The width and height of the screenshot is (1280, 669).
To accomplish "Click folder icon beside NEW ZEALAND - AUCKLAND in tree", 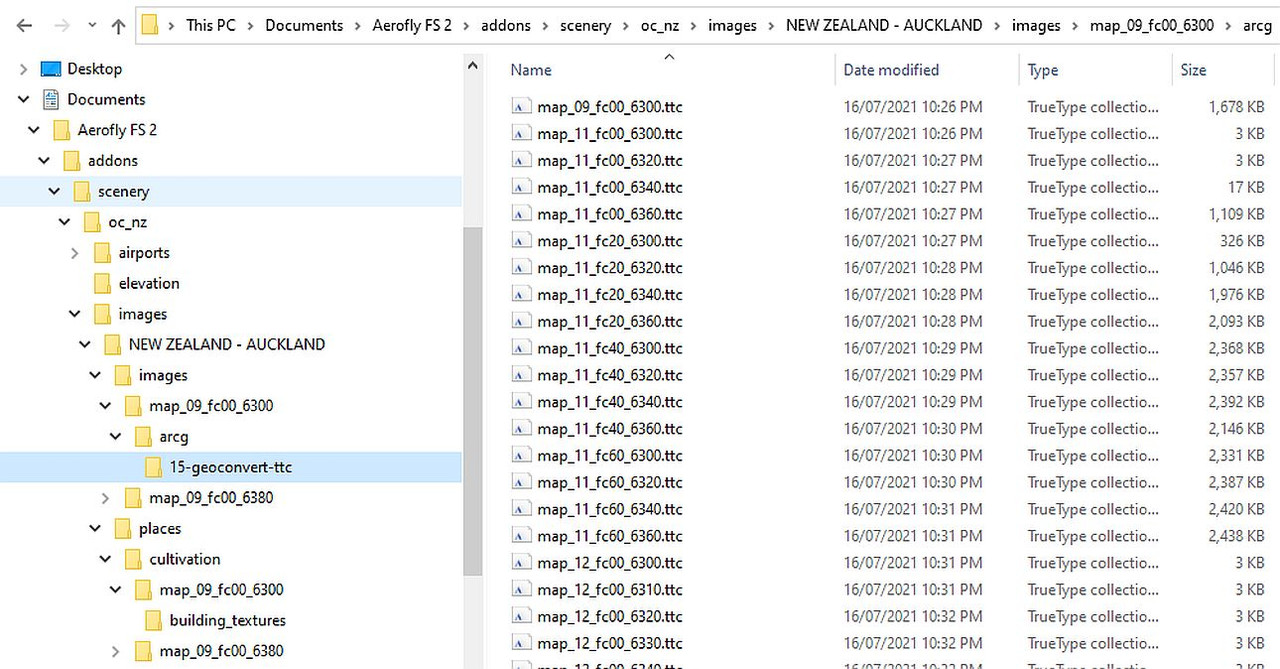I will [112, 344].
